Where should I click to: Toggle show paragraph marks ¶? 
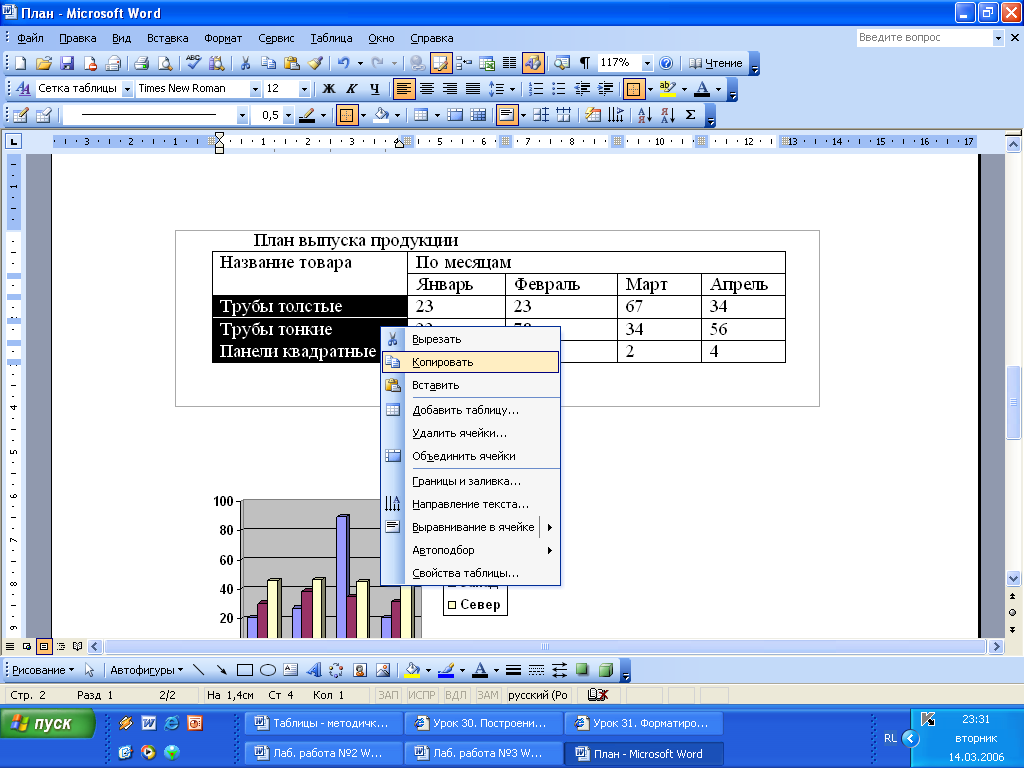tap(584, 63)
